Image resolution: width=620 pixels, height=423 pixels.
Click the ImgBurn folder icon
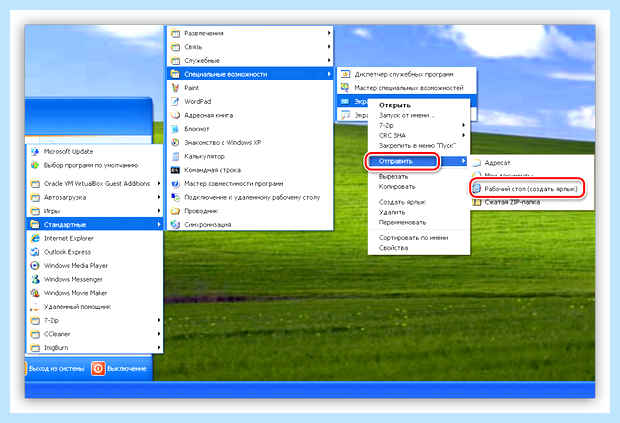pyautogui.click(x=35, y=347)
